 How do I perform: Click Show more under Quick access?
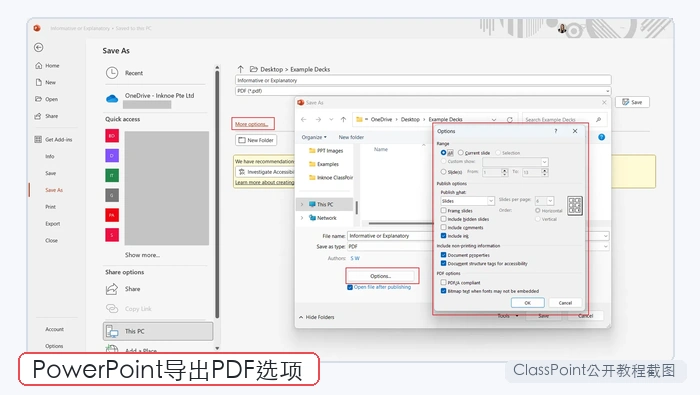(142, 255)
